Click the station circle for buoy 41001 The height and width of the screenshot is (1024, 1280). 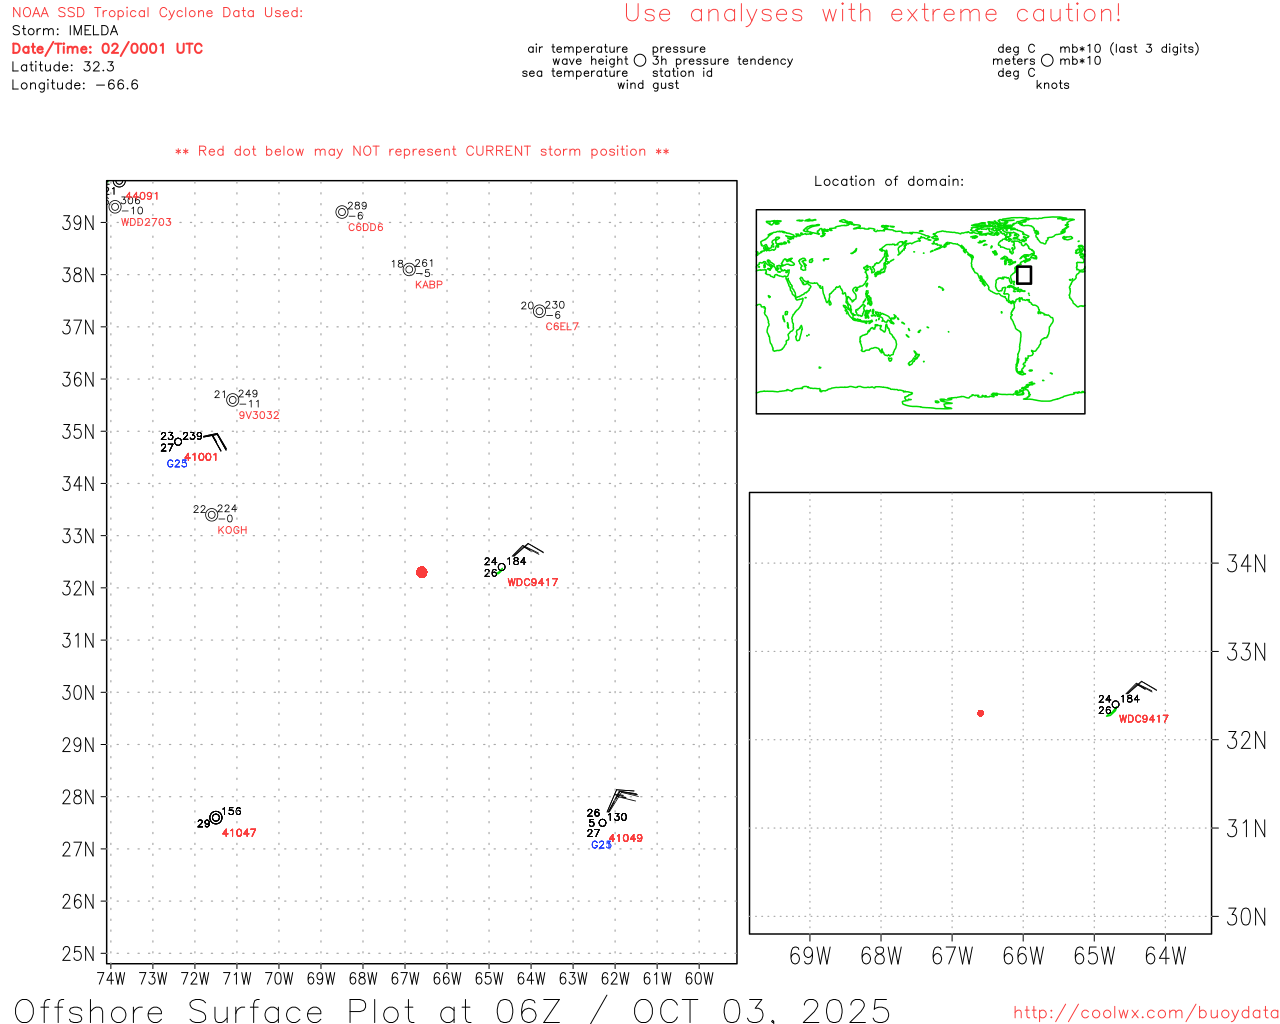tap(178, 442)
